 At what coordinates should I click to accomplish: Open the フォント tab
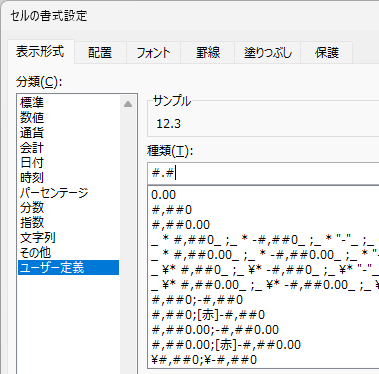coord(153,53)
